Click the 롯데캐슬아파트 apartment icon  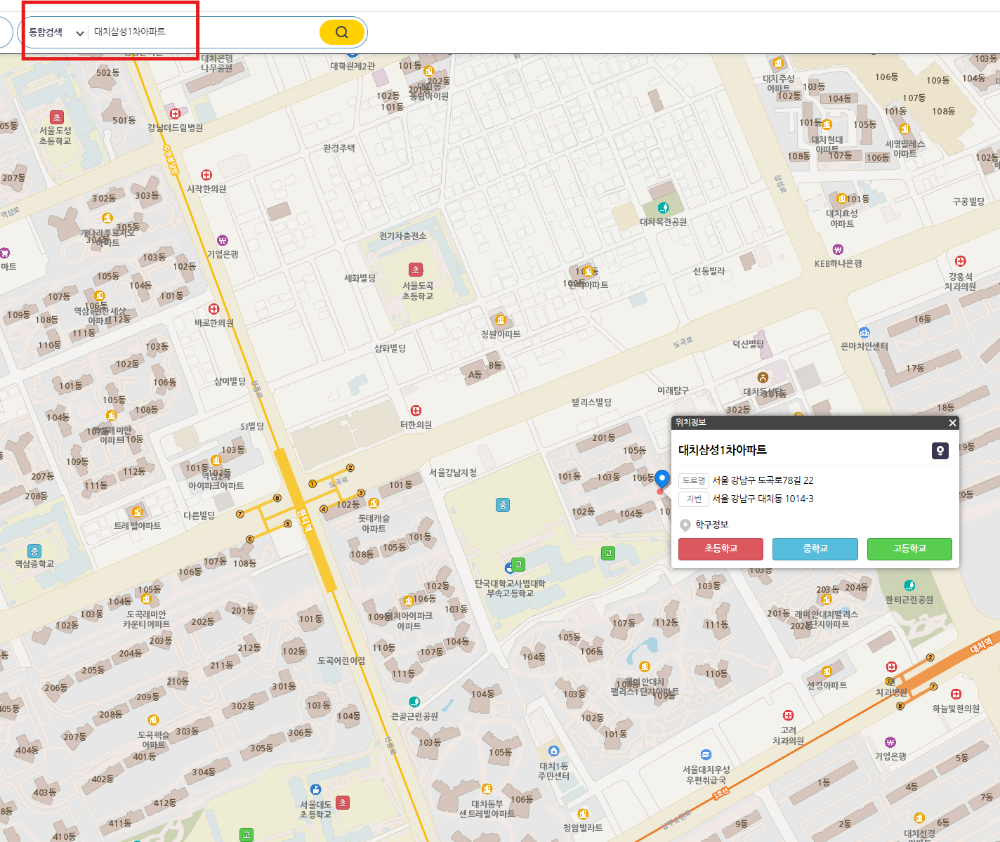(x=374, y=504)
